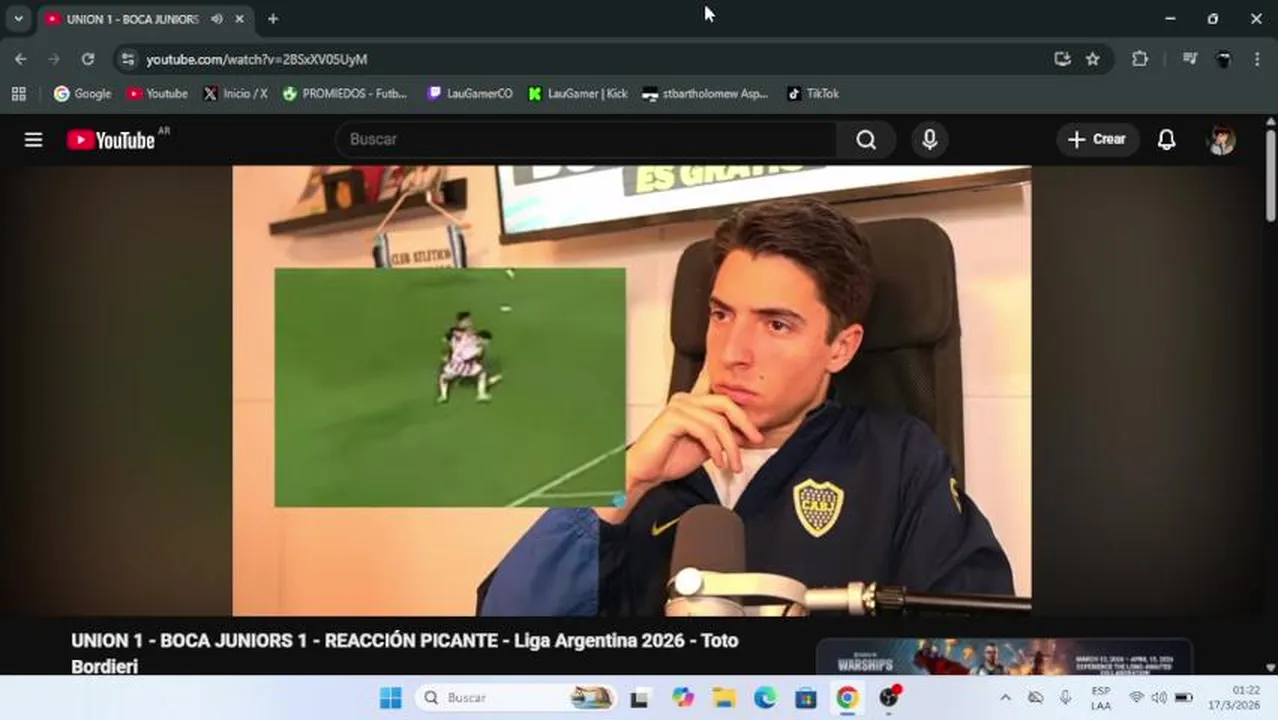Launch Microsoft Edge from the taskbar
The image size is (1278, 720).
click(x=765, y=698)
